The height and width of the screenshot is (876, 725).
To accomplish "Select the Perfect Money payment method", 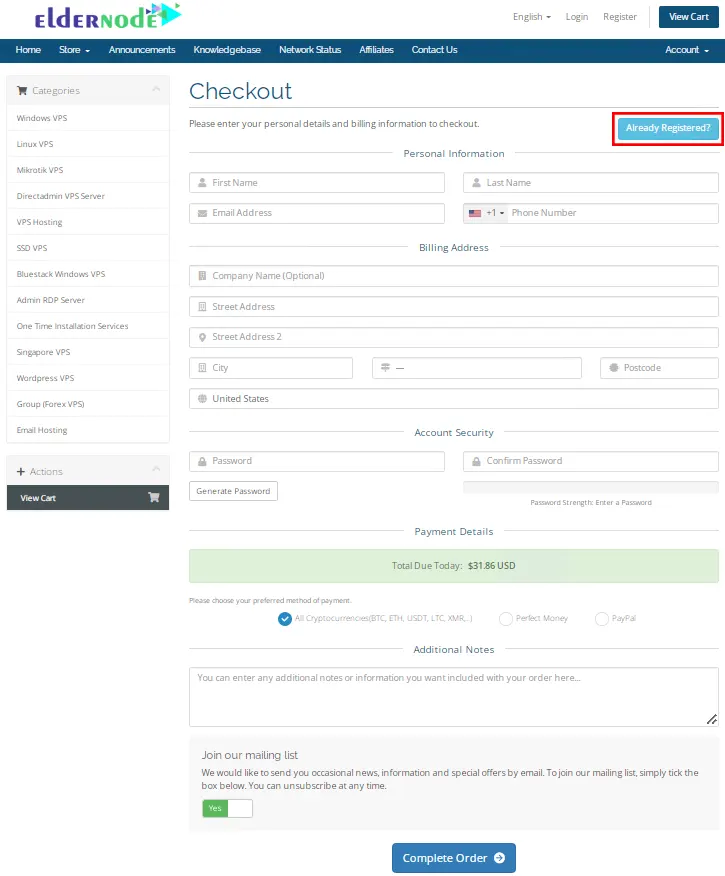I will point(506,618).
